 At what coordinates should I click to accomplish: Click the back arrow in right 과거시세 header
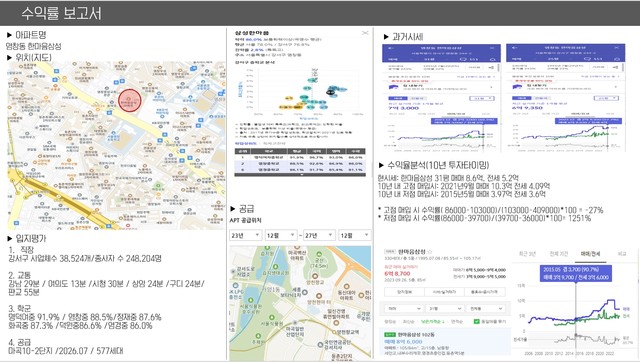click(514, 48)
